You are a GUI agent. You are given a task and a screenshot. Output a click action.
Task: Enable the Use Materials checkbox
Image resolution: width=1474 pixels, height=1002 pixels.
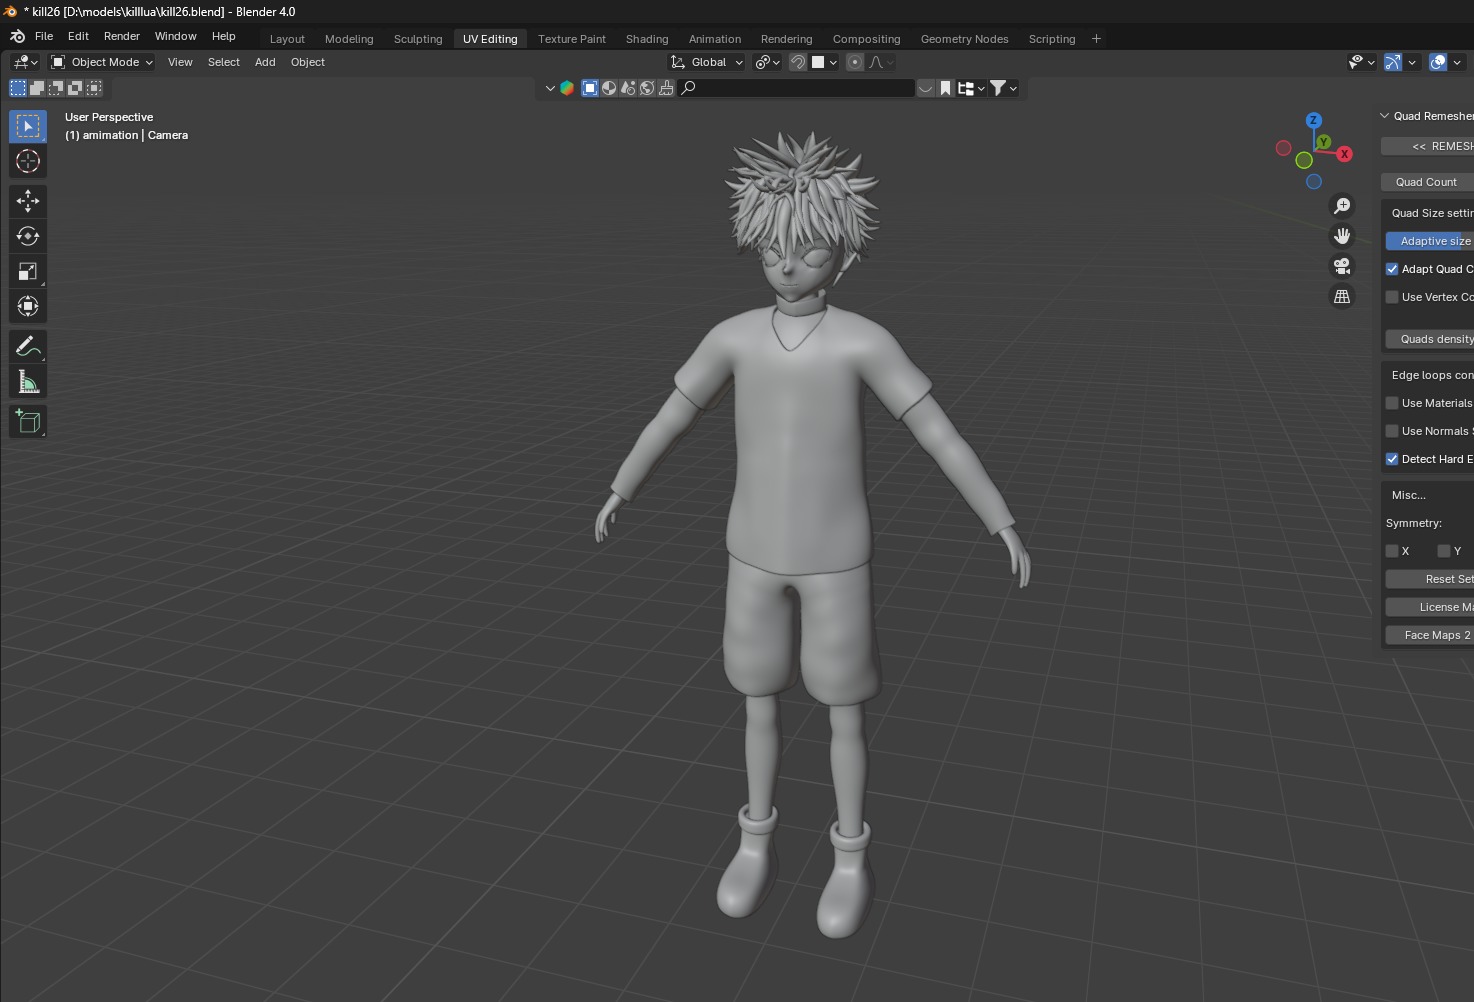(1392, 403)
